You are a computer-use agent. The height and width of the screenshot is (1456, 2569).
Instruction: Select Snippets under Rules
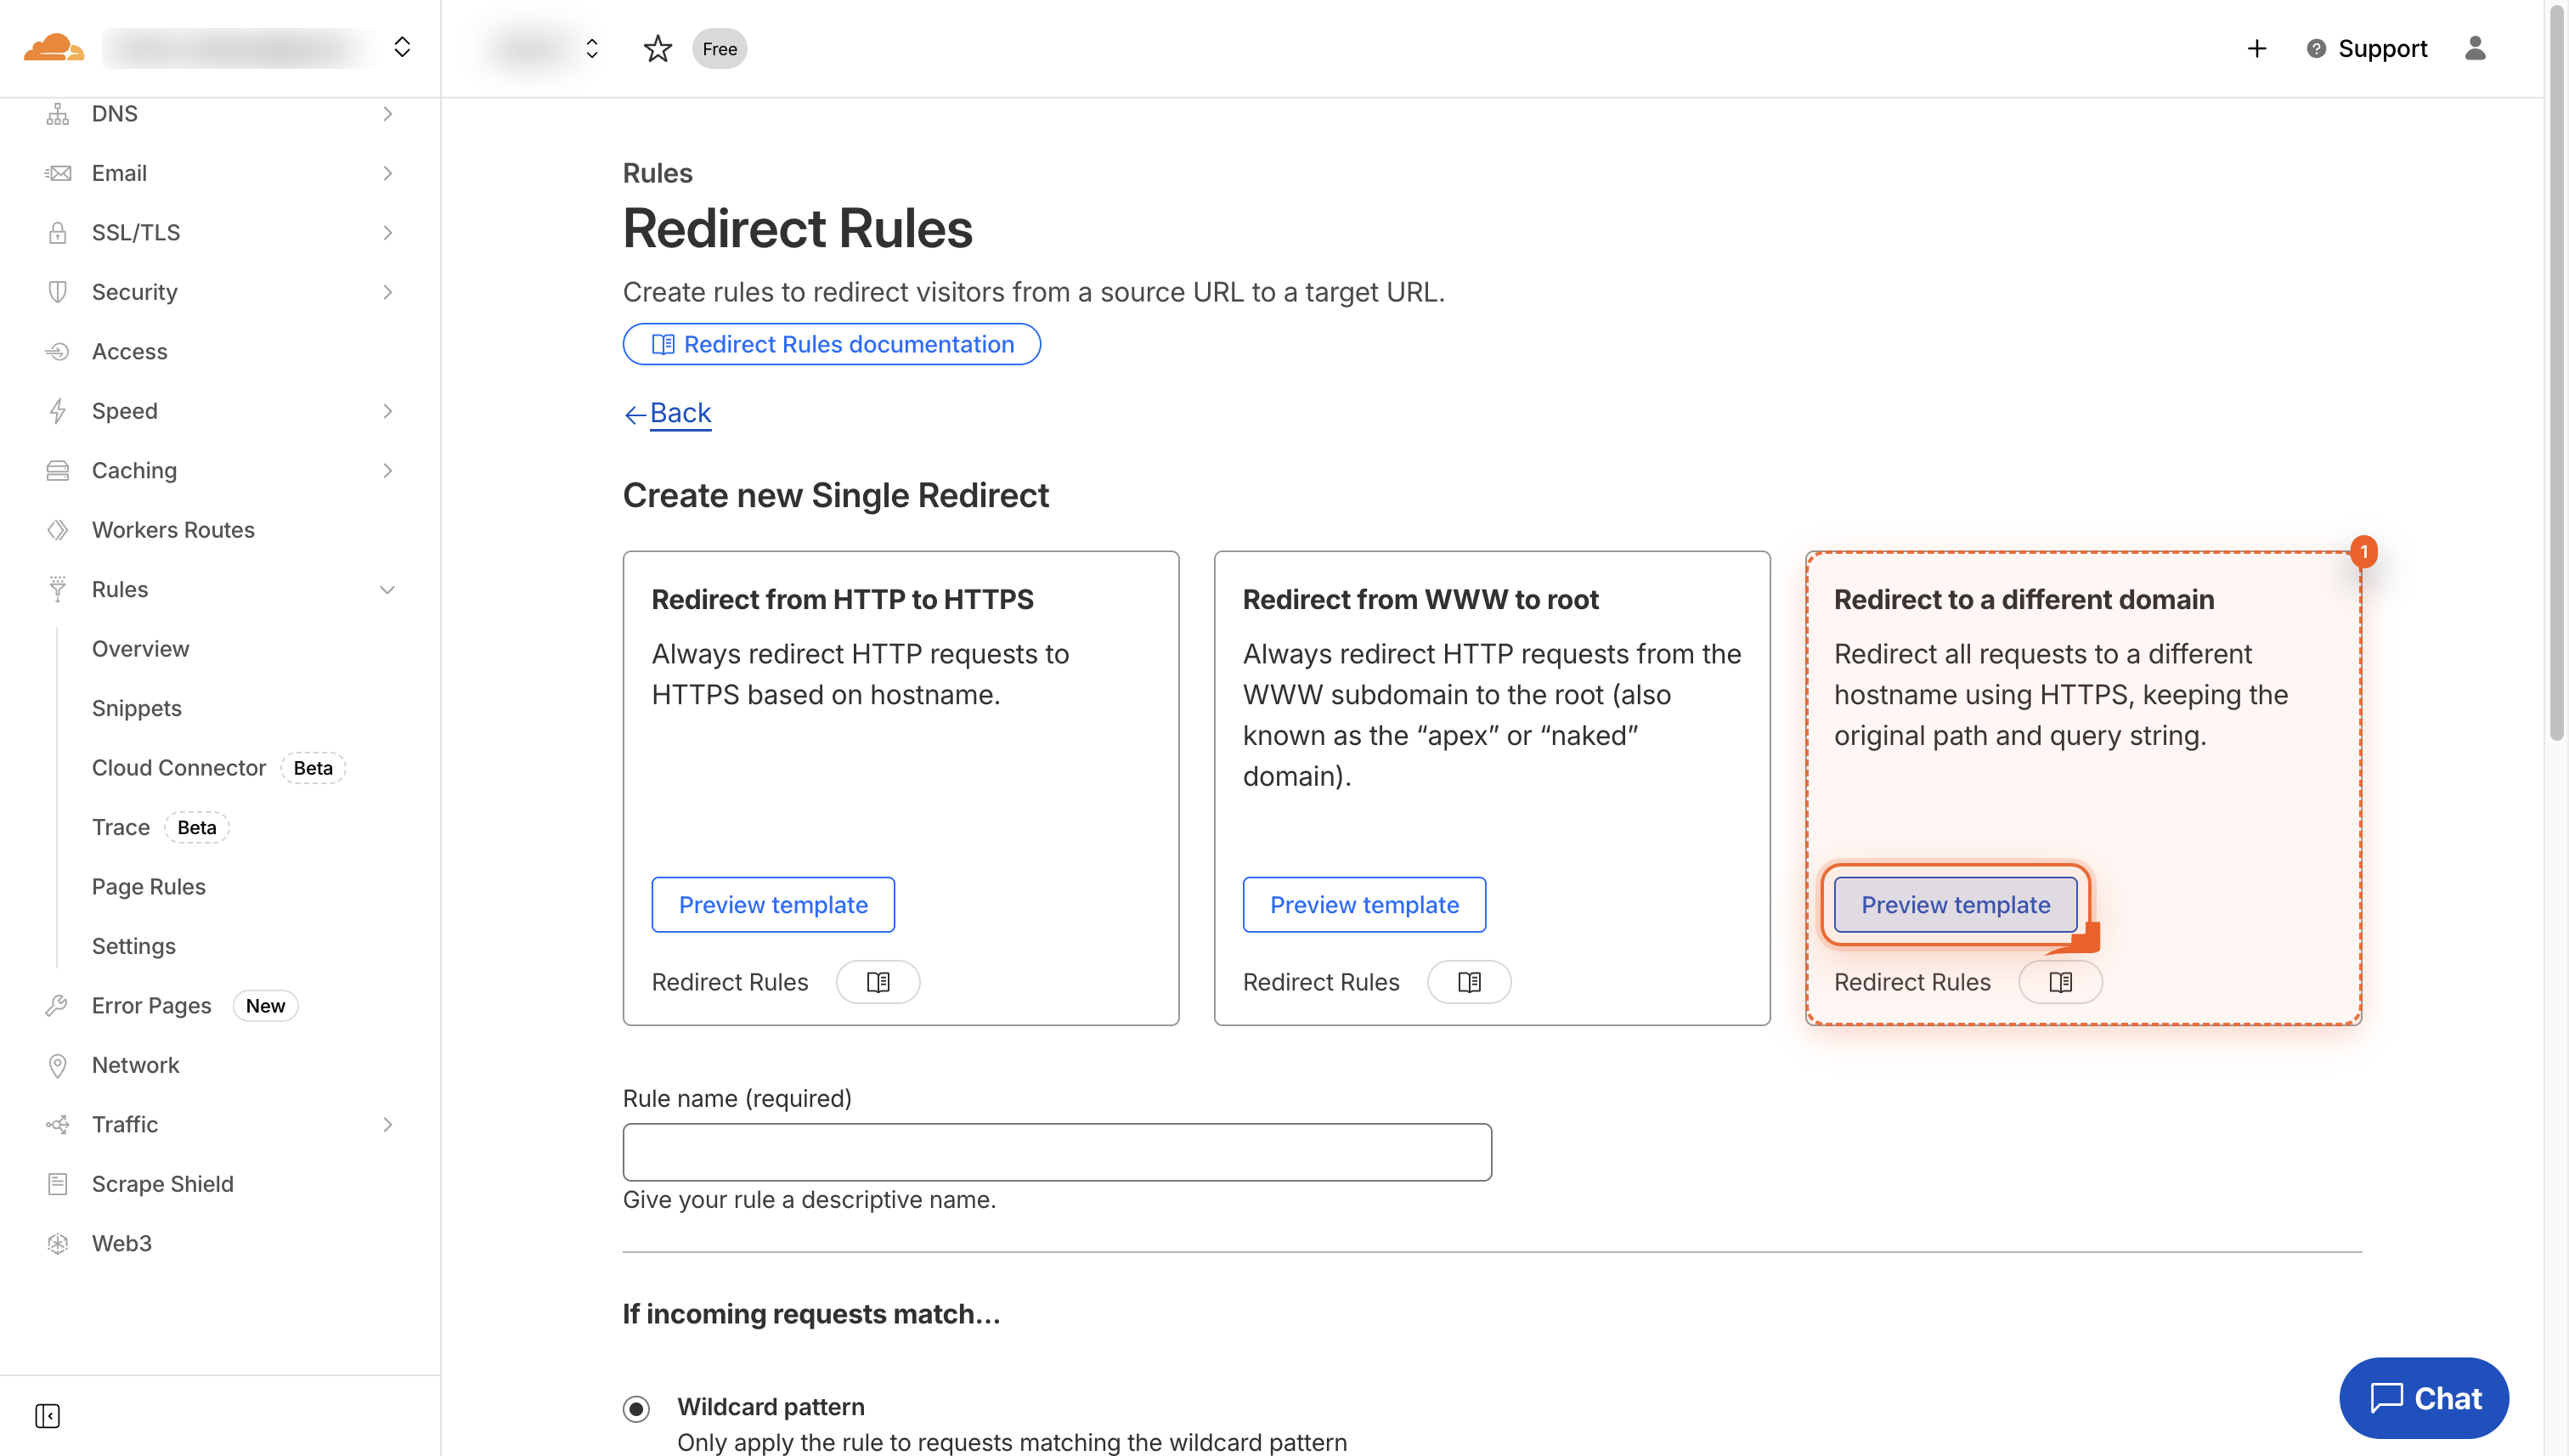[x=136, y=707]
